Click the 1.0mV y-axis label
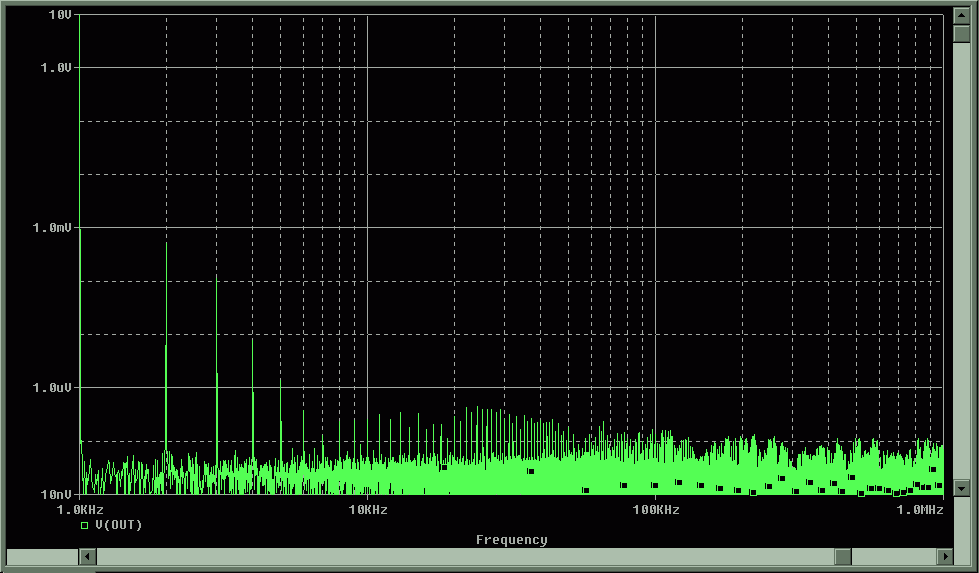 pyautogui.click(x=53, y=227)
